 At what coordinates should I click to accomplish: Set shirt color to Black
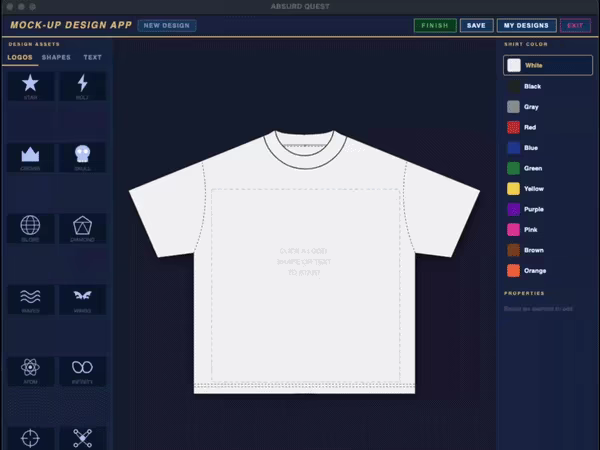(x=548, y=86)
